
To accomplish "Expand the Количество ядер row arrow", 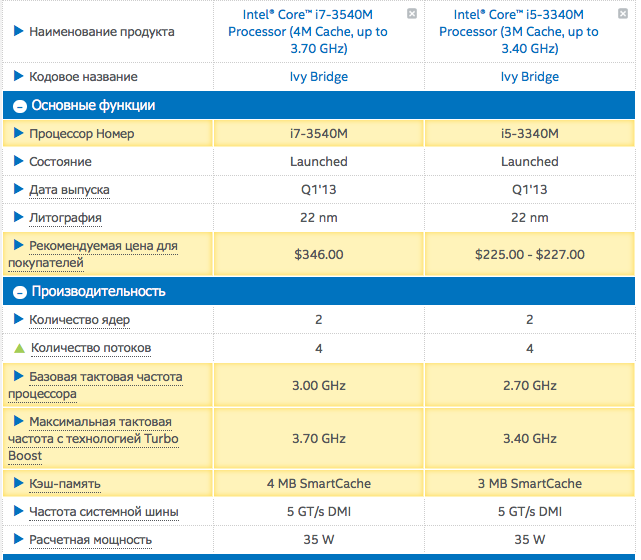I will click(x=18, y=319).
